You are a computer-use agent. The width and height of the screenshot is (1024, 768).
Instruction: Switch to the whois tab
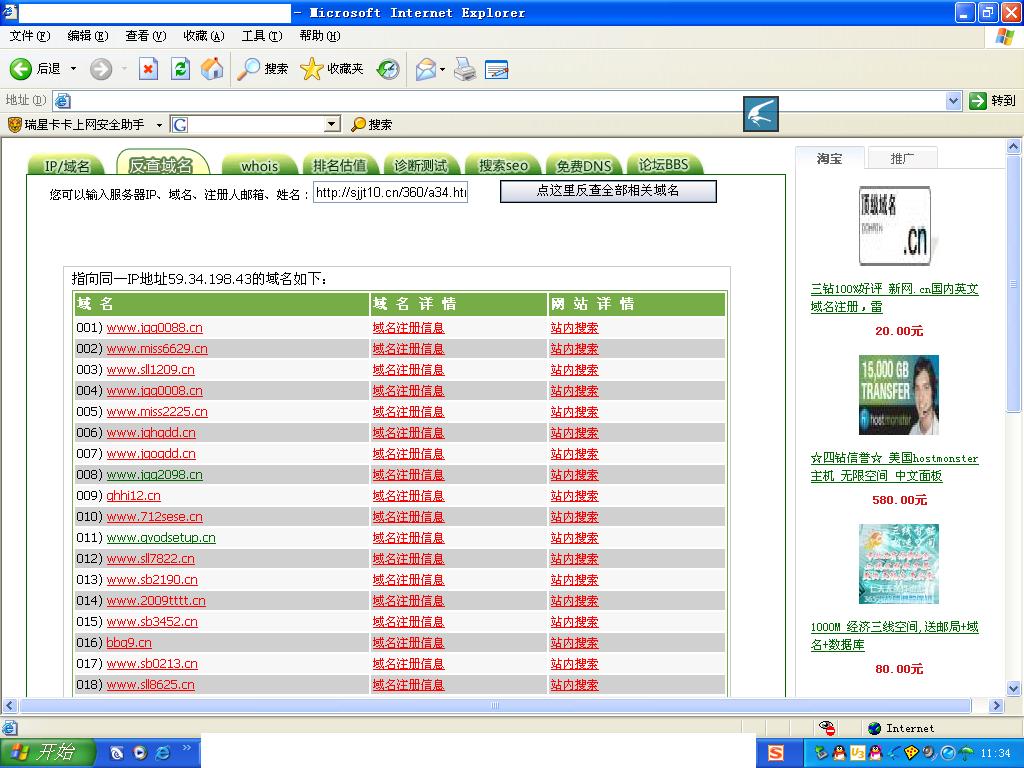point(260,166)
